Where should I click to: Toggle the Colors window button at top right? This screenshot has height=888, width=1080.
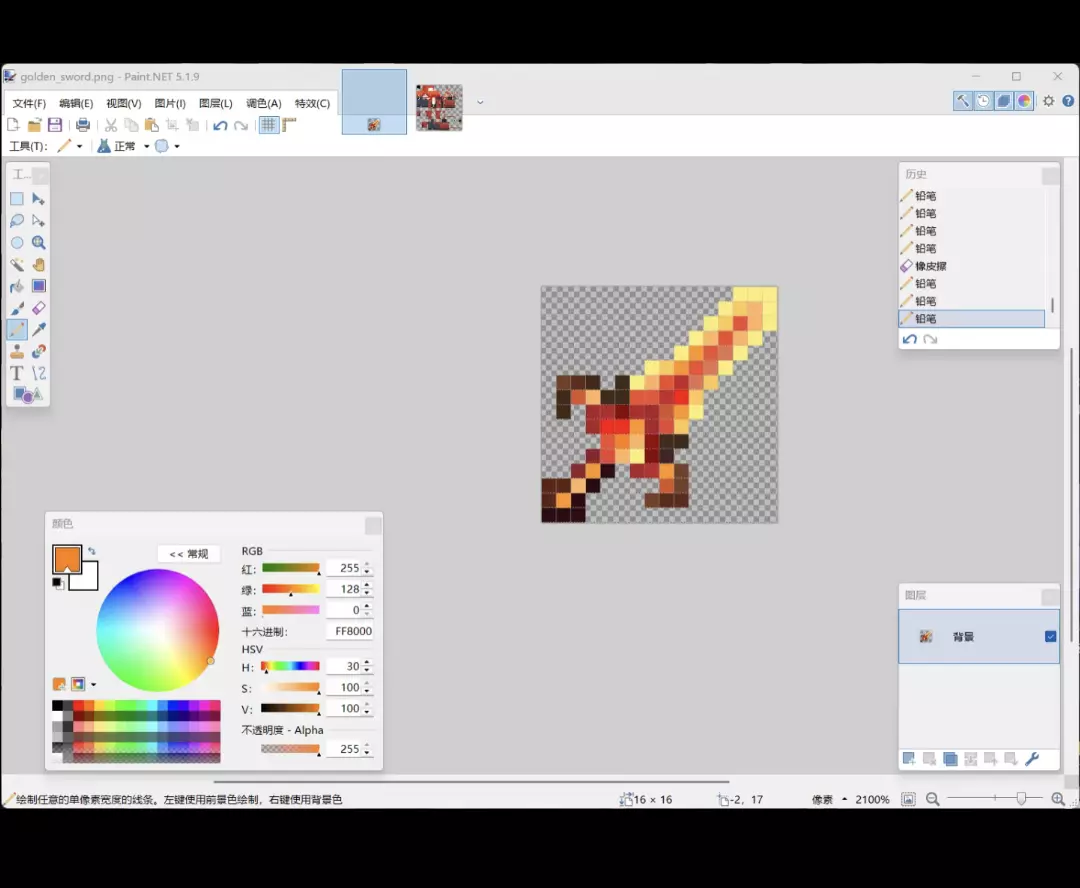point(1024,101)
